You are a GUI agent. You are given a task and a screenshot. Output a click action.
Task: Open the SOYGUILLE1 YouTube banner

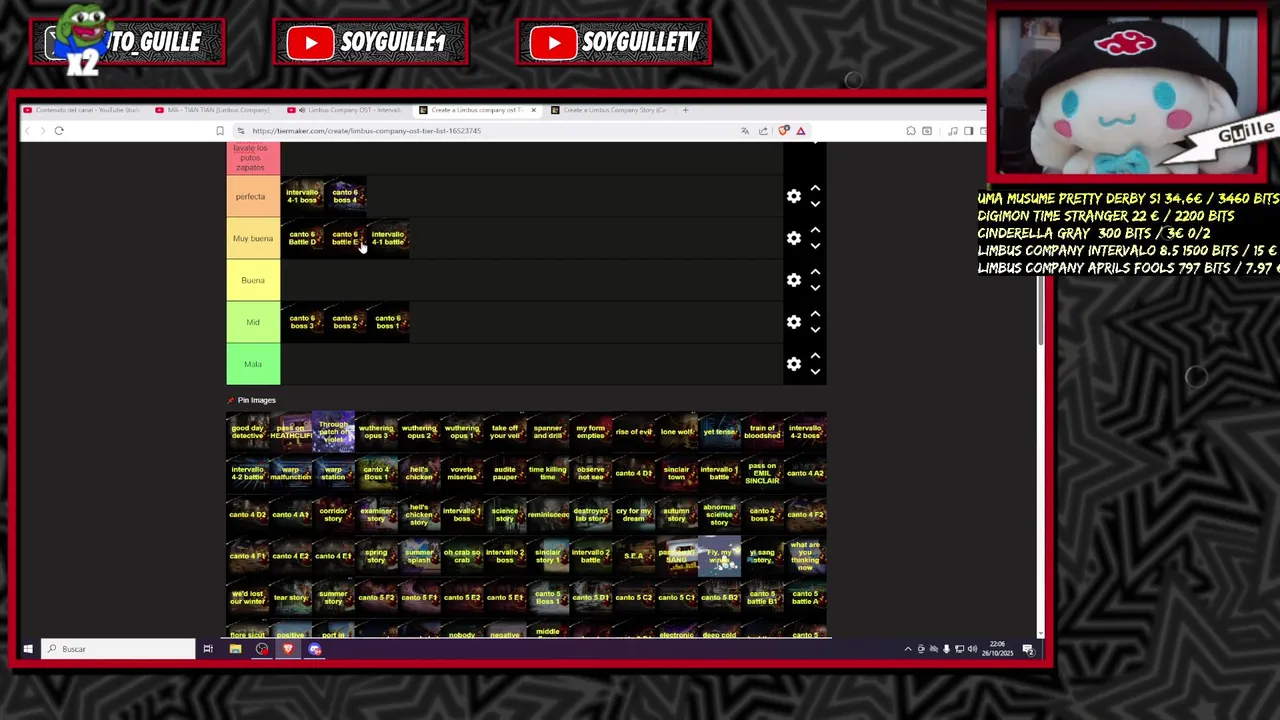pos(370,42)
